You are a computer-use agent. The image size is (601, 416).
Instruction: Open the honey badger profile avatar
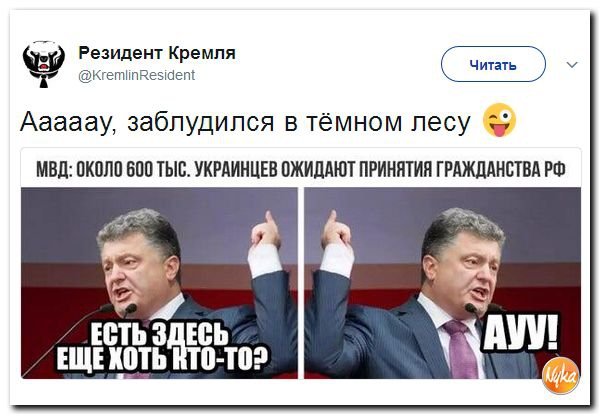(x=44, y=64)
